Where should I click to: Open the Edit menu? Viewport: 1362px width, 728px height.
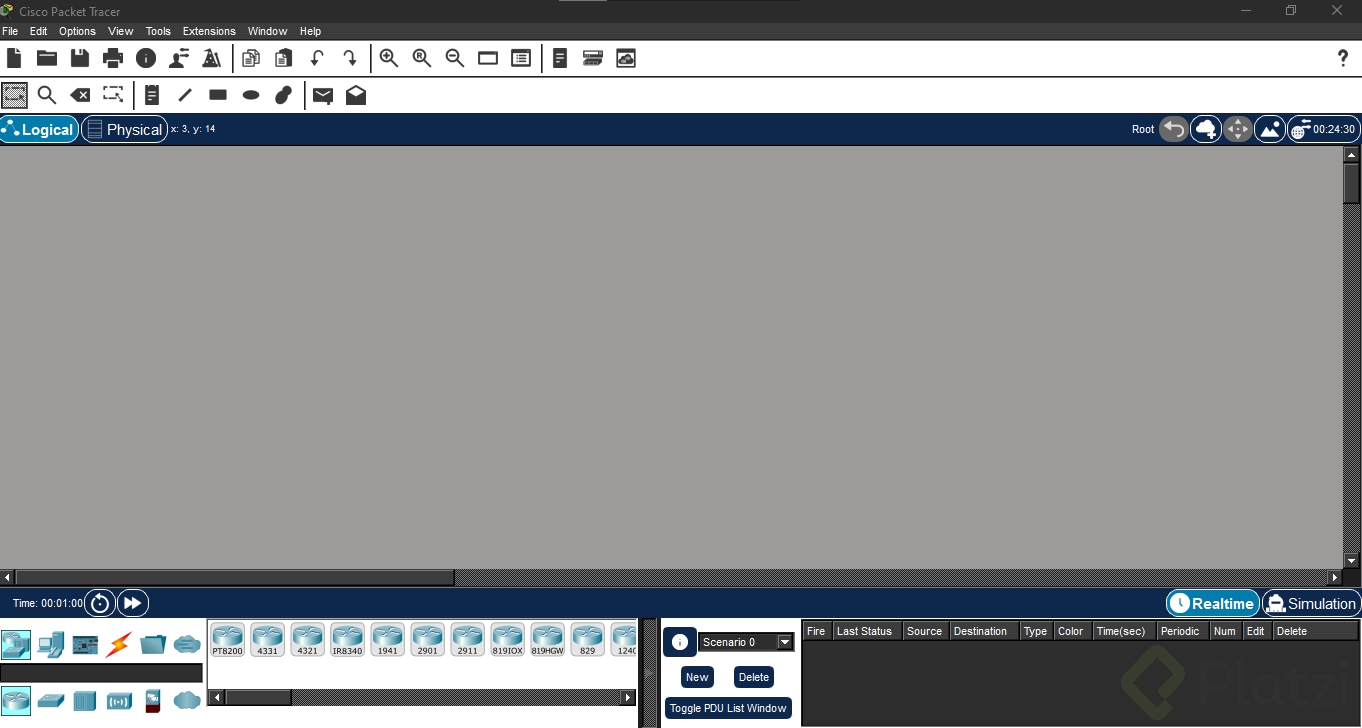click(x=39, y=31)
